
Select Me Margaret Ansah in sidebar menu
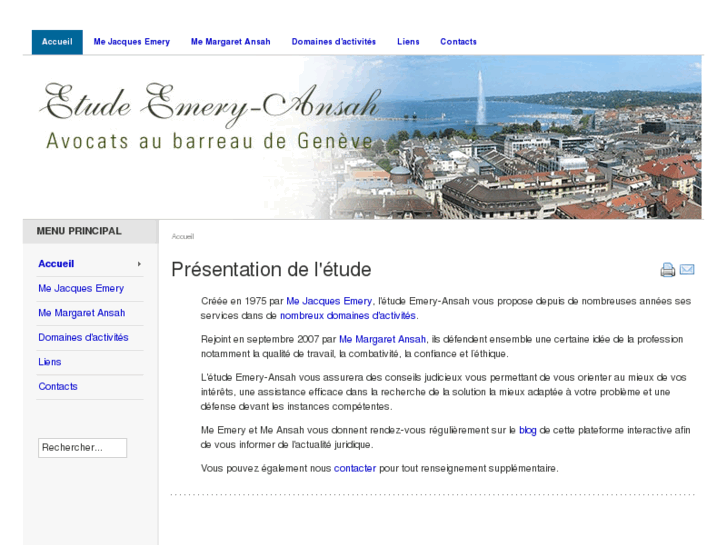click(x=82, y=313)
